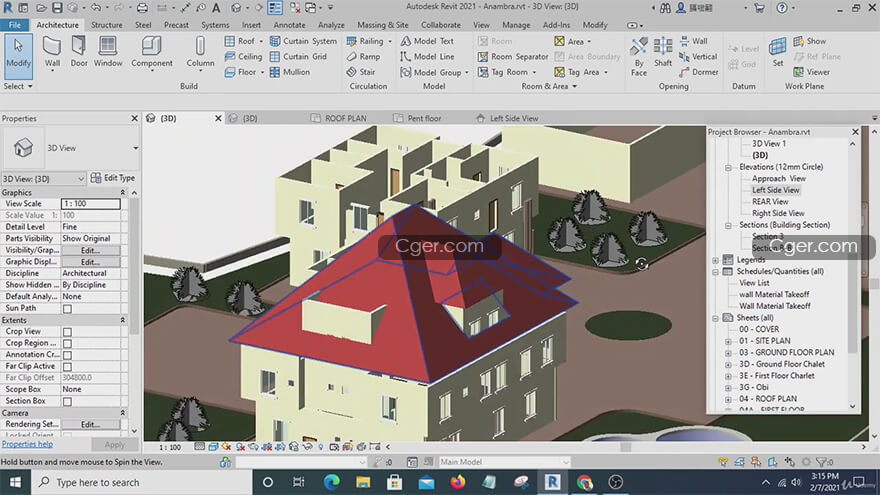Click the View Scale input field
The image size is (880, 495).
tap(90, 204)
